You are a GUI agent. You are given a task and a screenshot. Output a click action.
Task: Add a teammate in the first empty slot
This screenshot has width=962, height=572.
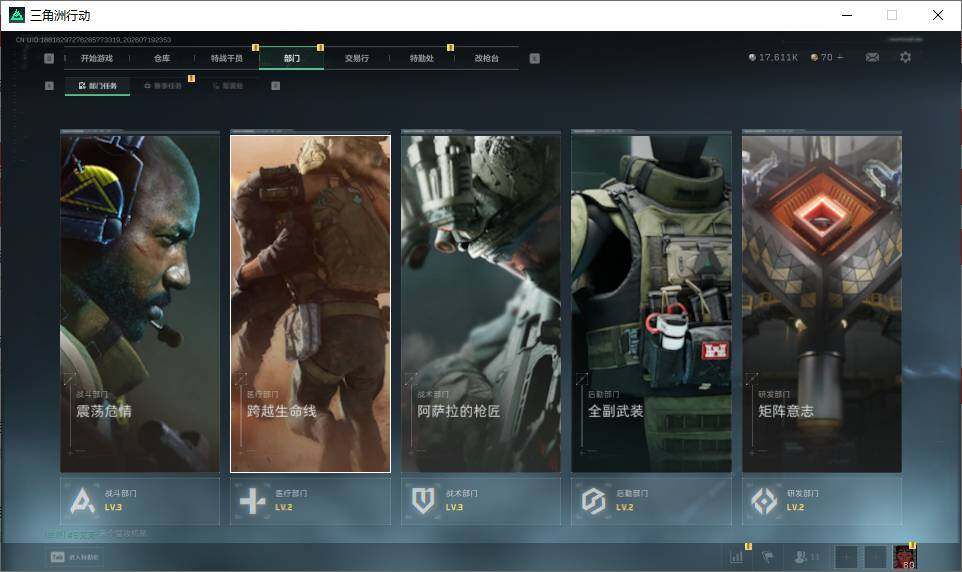pyautogui.click(x=845, y=557)
